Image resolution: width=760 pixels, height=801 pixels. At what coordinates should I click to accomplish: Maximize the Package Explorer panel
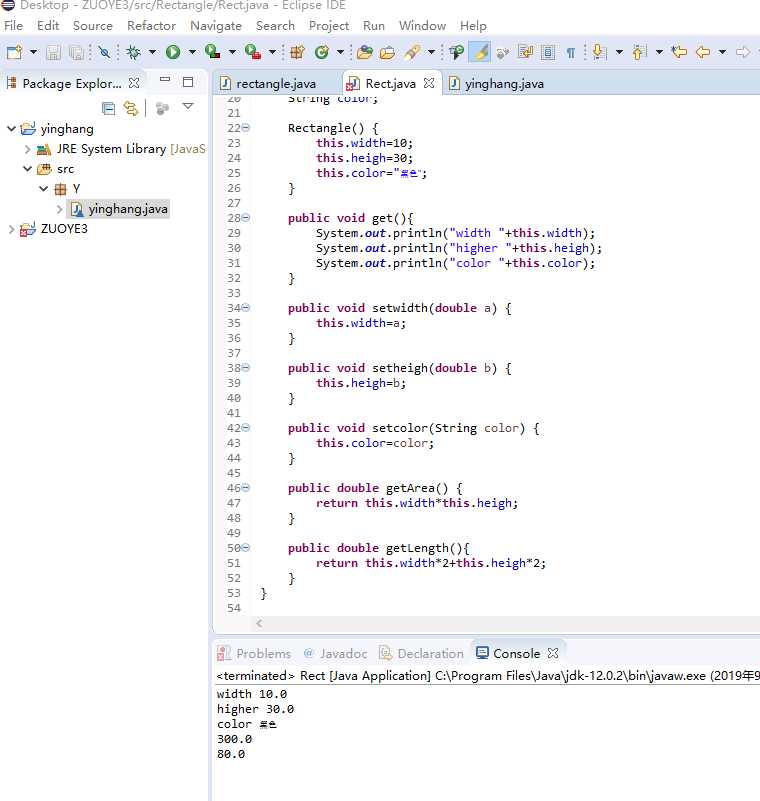pos(188,82)
